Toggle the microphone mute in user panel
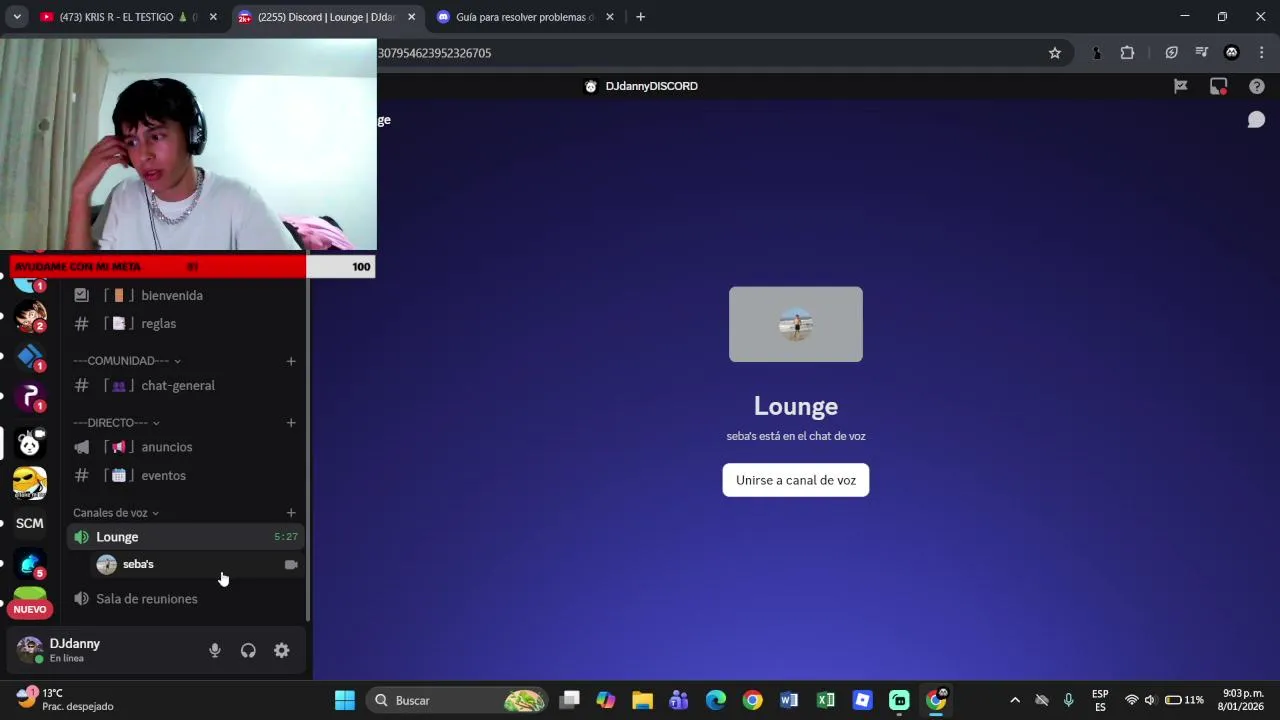Image resolution: width=1280 pixels, height=720 pixels. (214, 651)
